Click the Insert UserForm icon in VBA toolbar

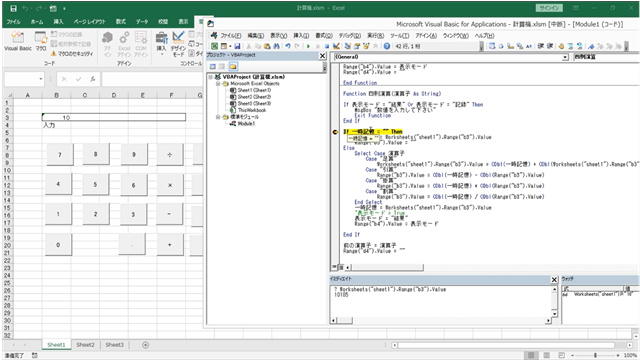224,46
